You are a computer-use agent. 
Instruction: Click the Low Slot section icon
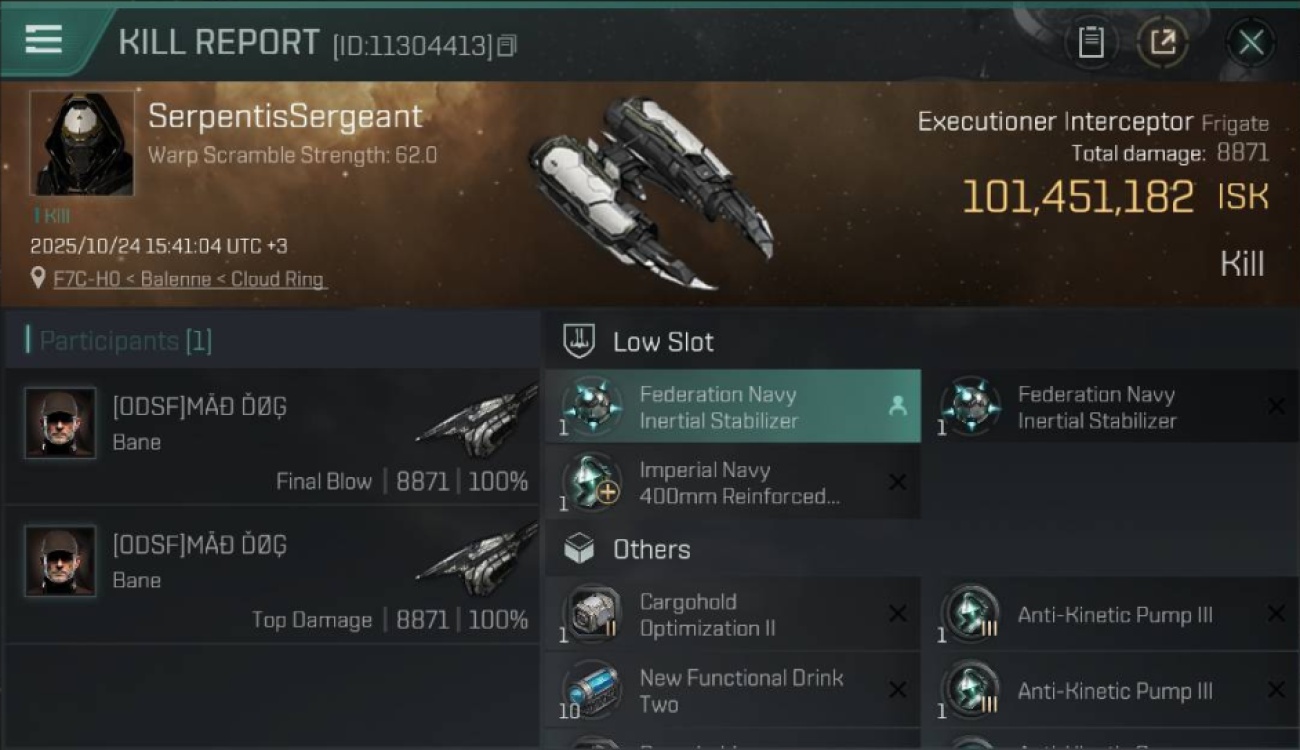tap(579, 341)
